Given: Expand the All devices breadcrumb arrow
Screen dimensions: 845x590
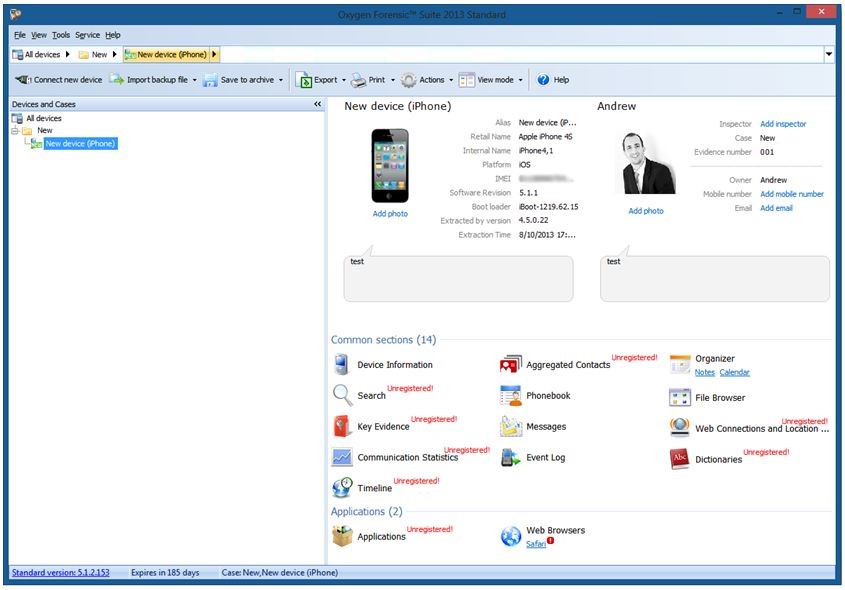Looking at the screenshot, I should click(x=67, y=54).
